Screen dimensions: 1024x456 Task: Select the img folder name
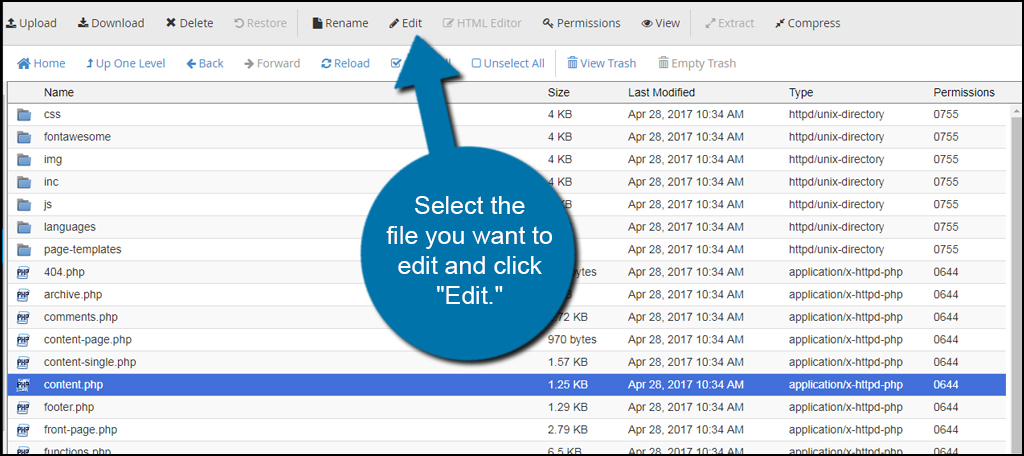coord(53,159)
